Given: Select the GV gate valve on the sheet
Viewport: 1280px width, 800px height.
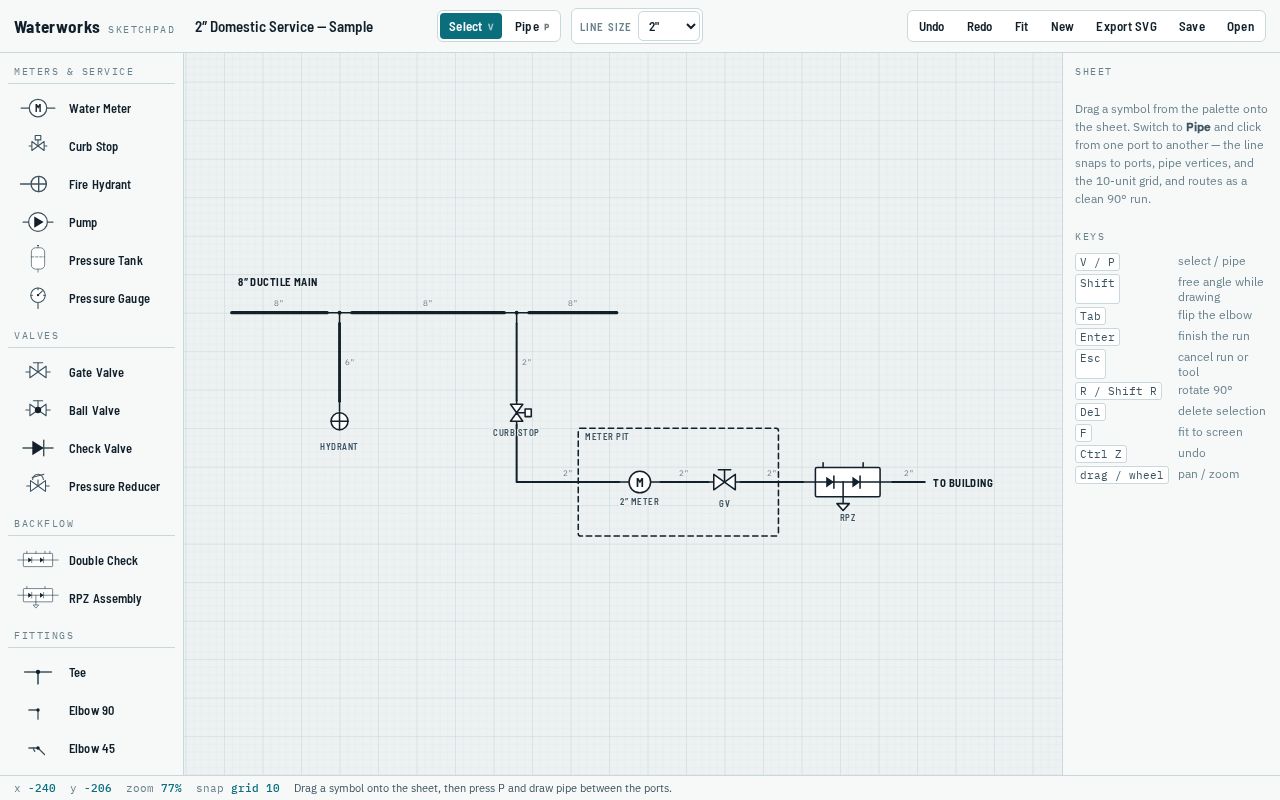Looking at the screenshot, I should click(725, 481).
